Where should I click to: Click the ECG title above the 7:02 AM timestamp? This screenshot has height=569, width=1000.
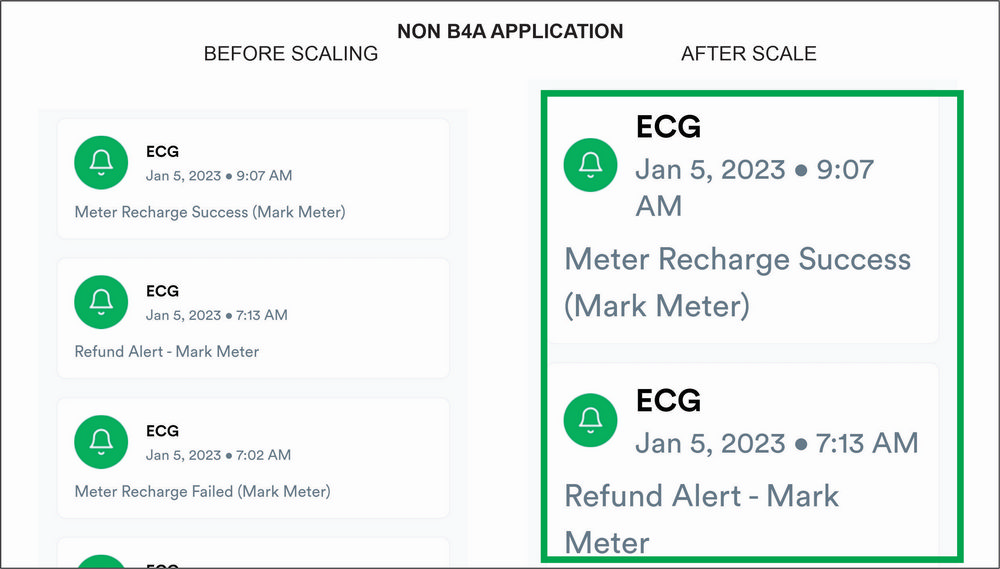click(162, 431)
